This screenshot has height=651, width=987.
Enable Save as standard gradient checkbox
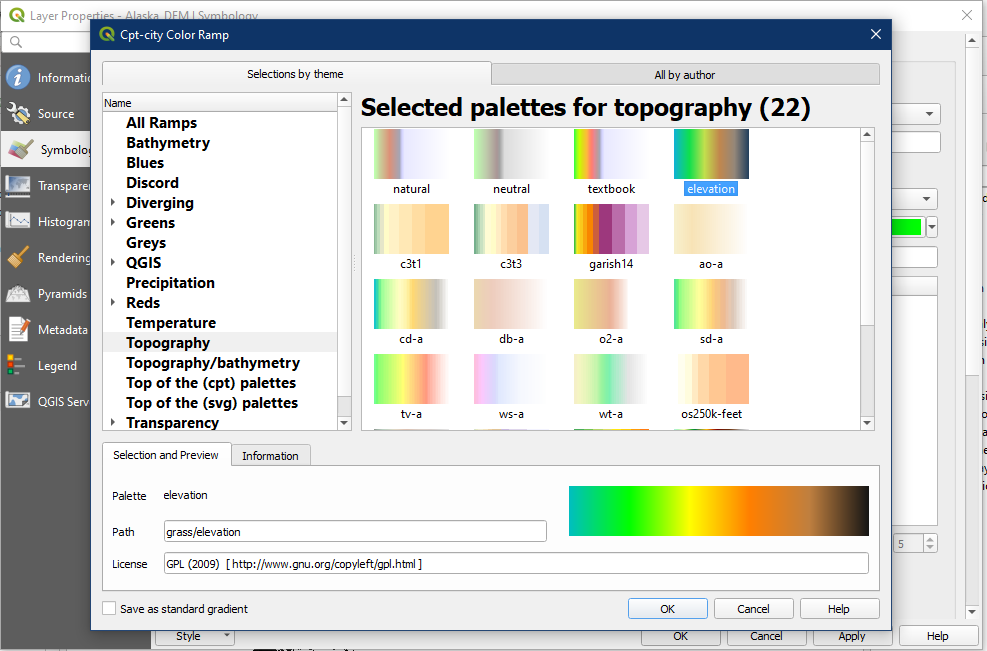(x=109, y=609)
